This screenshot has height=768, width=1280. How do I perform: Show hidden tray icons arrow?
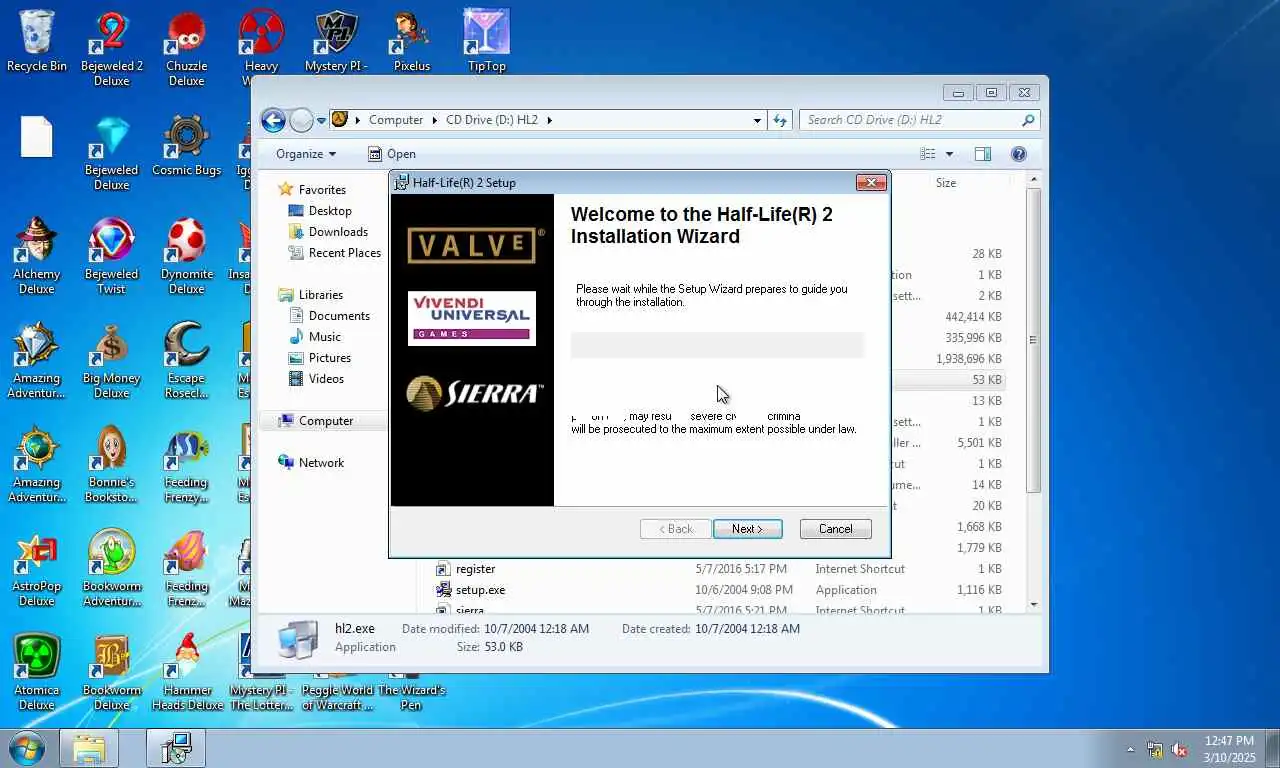click(x=1130, y=749)
